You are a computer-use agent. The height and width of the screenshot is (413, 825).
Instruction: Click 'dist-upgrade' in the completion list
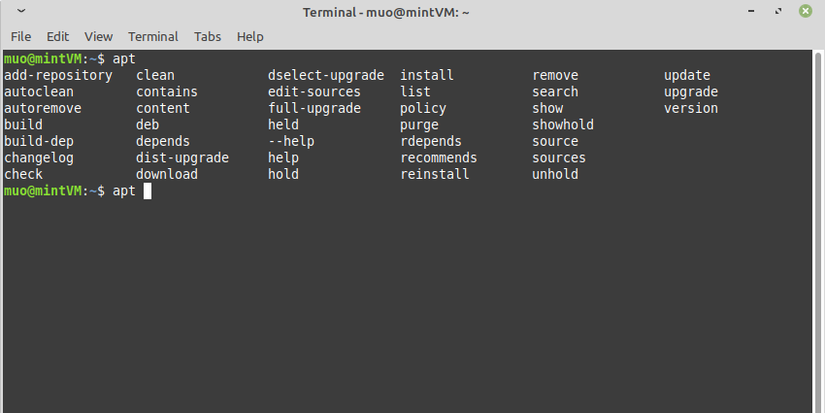click(x=182, y=158)
